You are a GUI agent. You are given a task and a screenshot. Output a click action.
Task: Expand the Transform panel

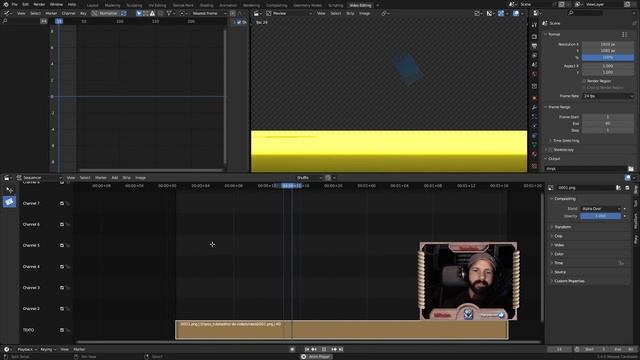point(562,227)
